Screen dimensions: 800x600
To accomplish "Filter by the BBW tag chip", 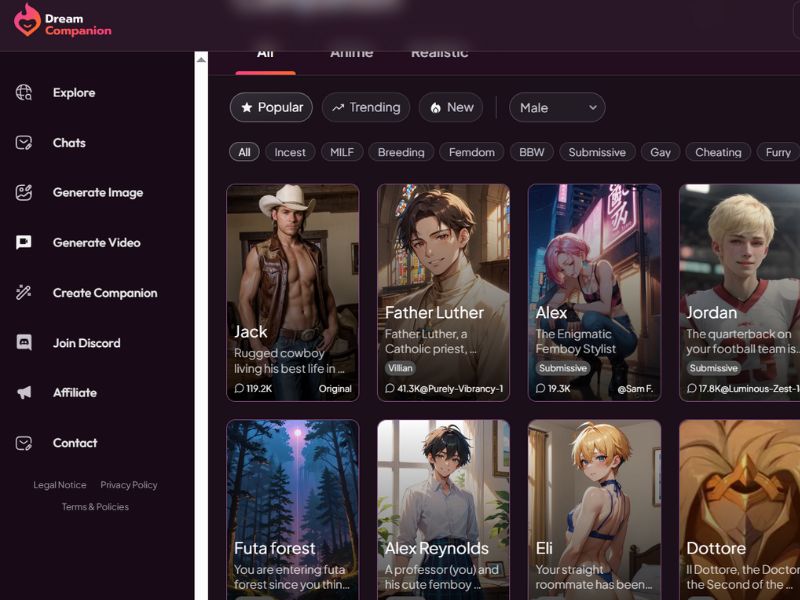I will [532, 152].
